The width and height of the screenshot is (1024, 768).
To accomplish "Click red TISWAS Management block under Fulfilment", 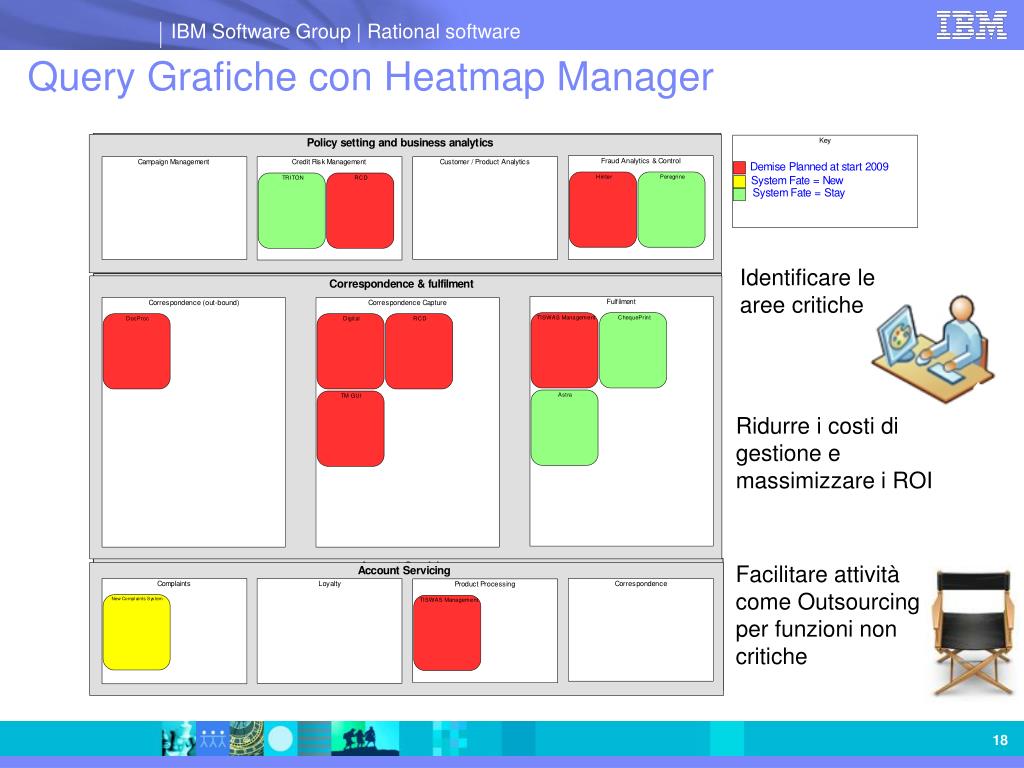I will pos(564,350).
